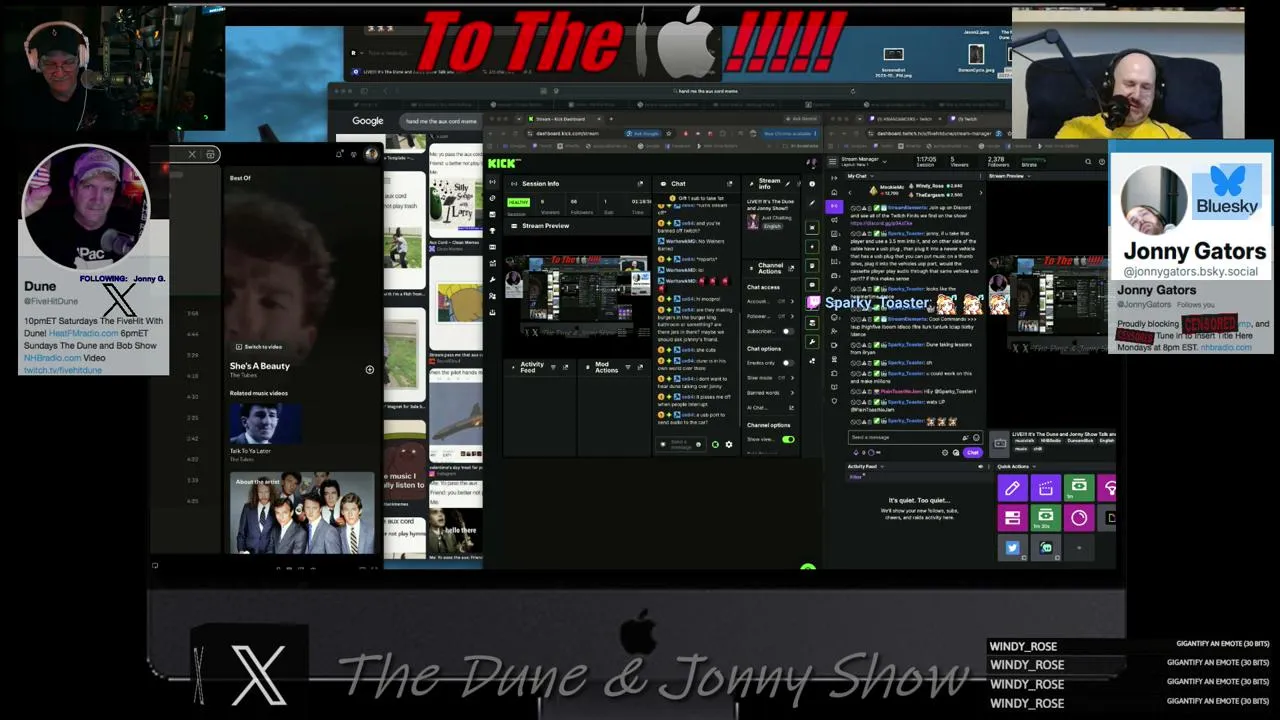Image resolution: width=1280 pixels, height=720 pixels.
Task: Open profile avatar in the music player
Action: pyautogui.click(x=371, y=154)
